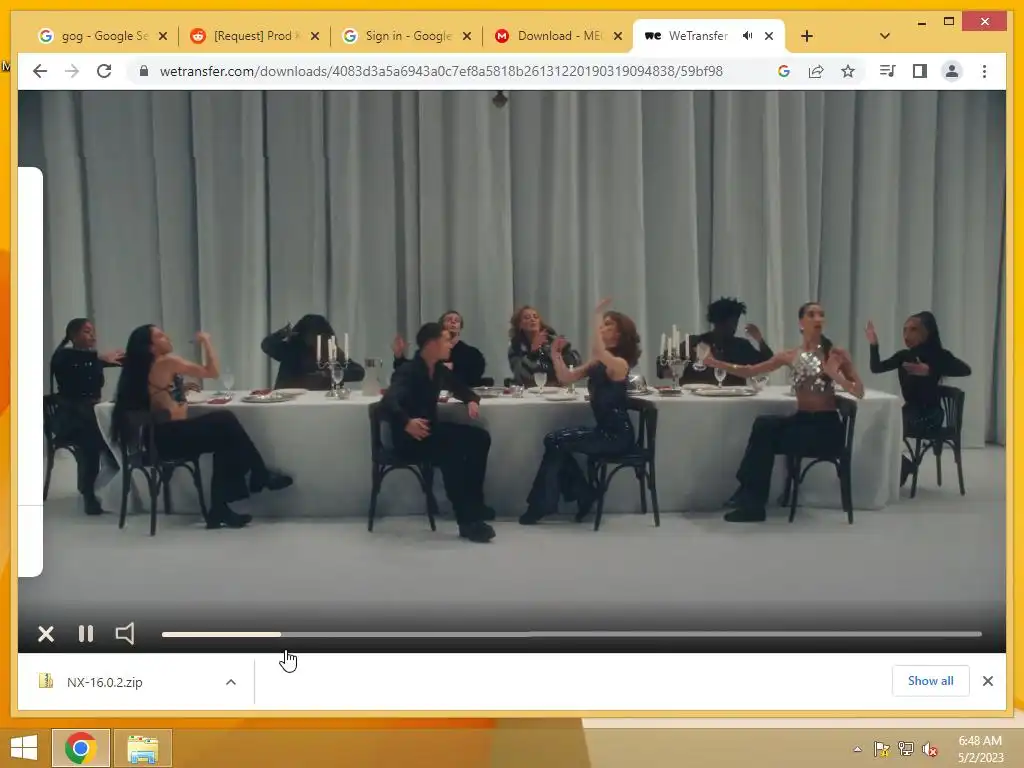Maximize the Chrome window
This screenshot has width=1024, height=768.
pyautogui.click(x=949, y=22)
